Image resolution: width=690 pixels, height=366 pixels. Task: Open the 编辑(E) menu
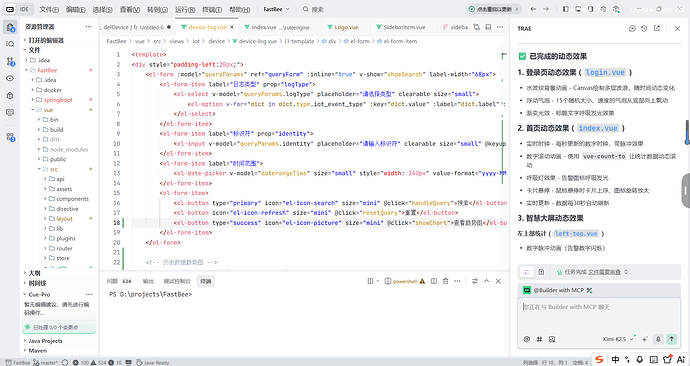(x=76, y=9)
